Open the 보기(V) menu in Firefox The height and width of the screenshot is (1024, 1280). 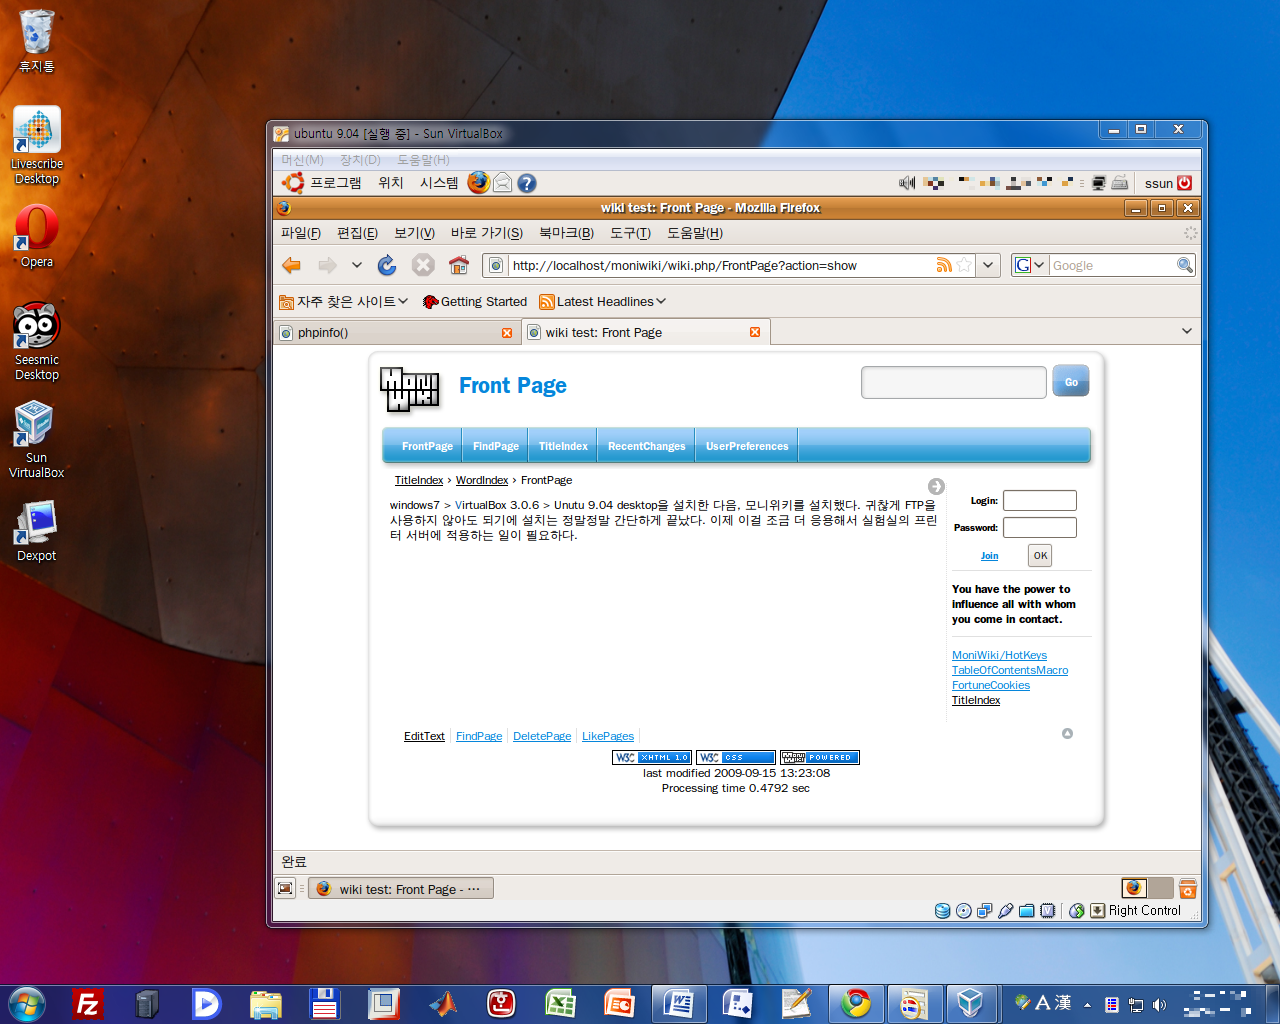[414, 233]
